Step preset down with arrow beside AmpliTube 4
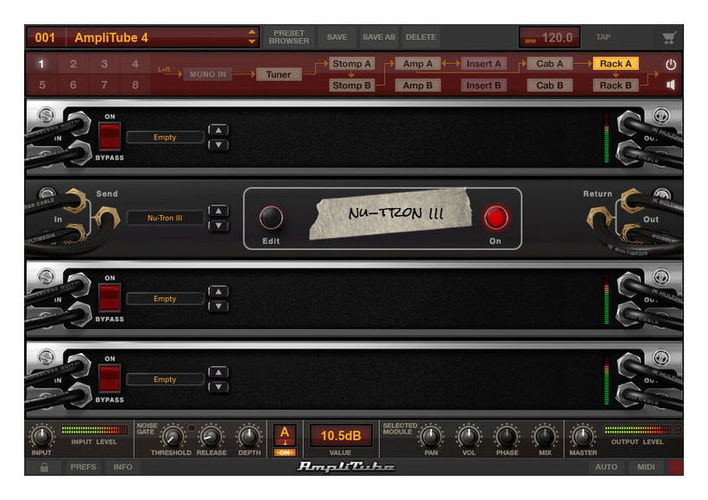 [252, 42]
